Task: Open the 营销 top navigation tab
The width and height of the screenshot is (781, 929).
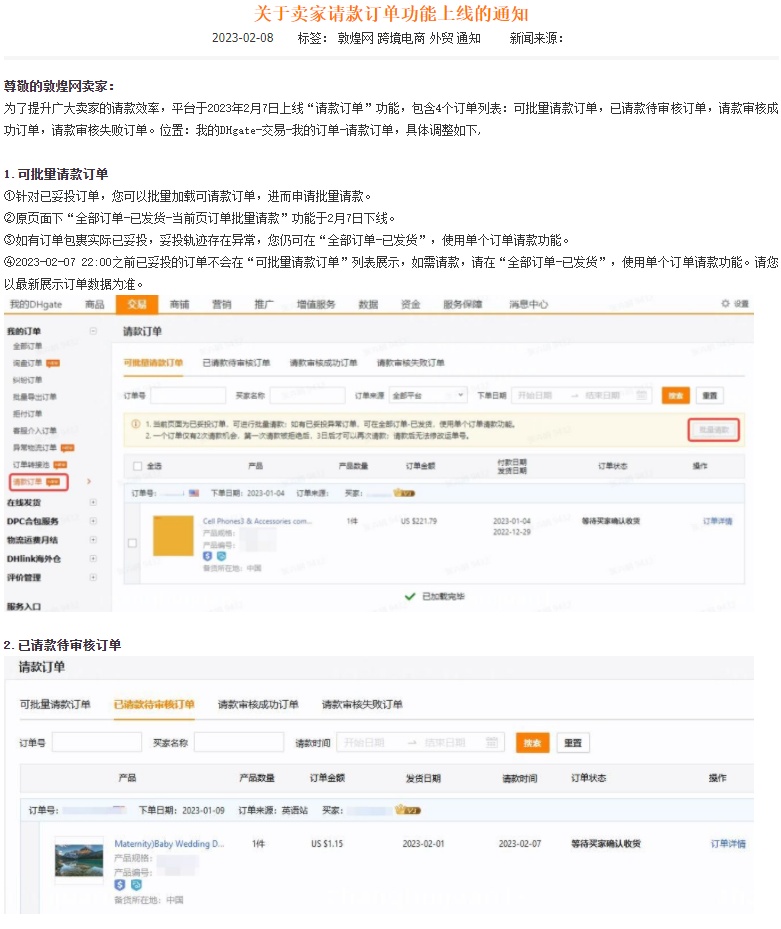Action: click(x=222, y=304)
